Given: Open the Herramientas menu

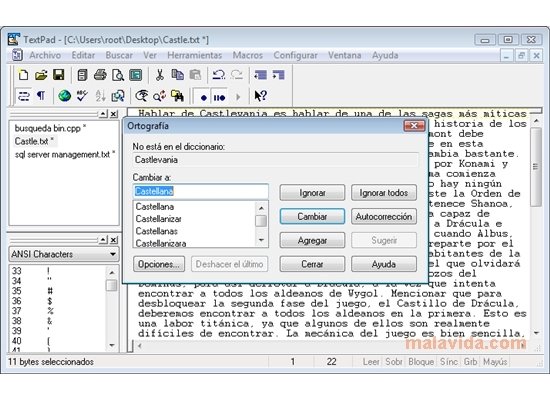Looking at the screenshot, I should [195, 55].
